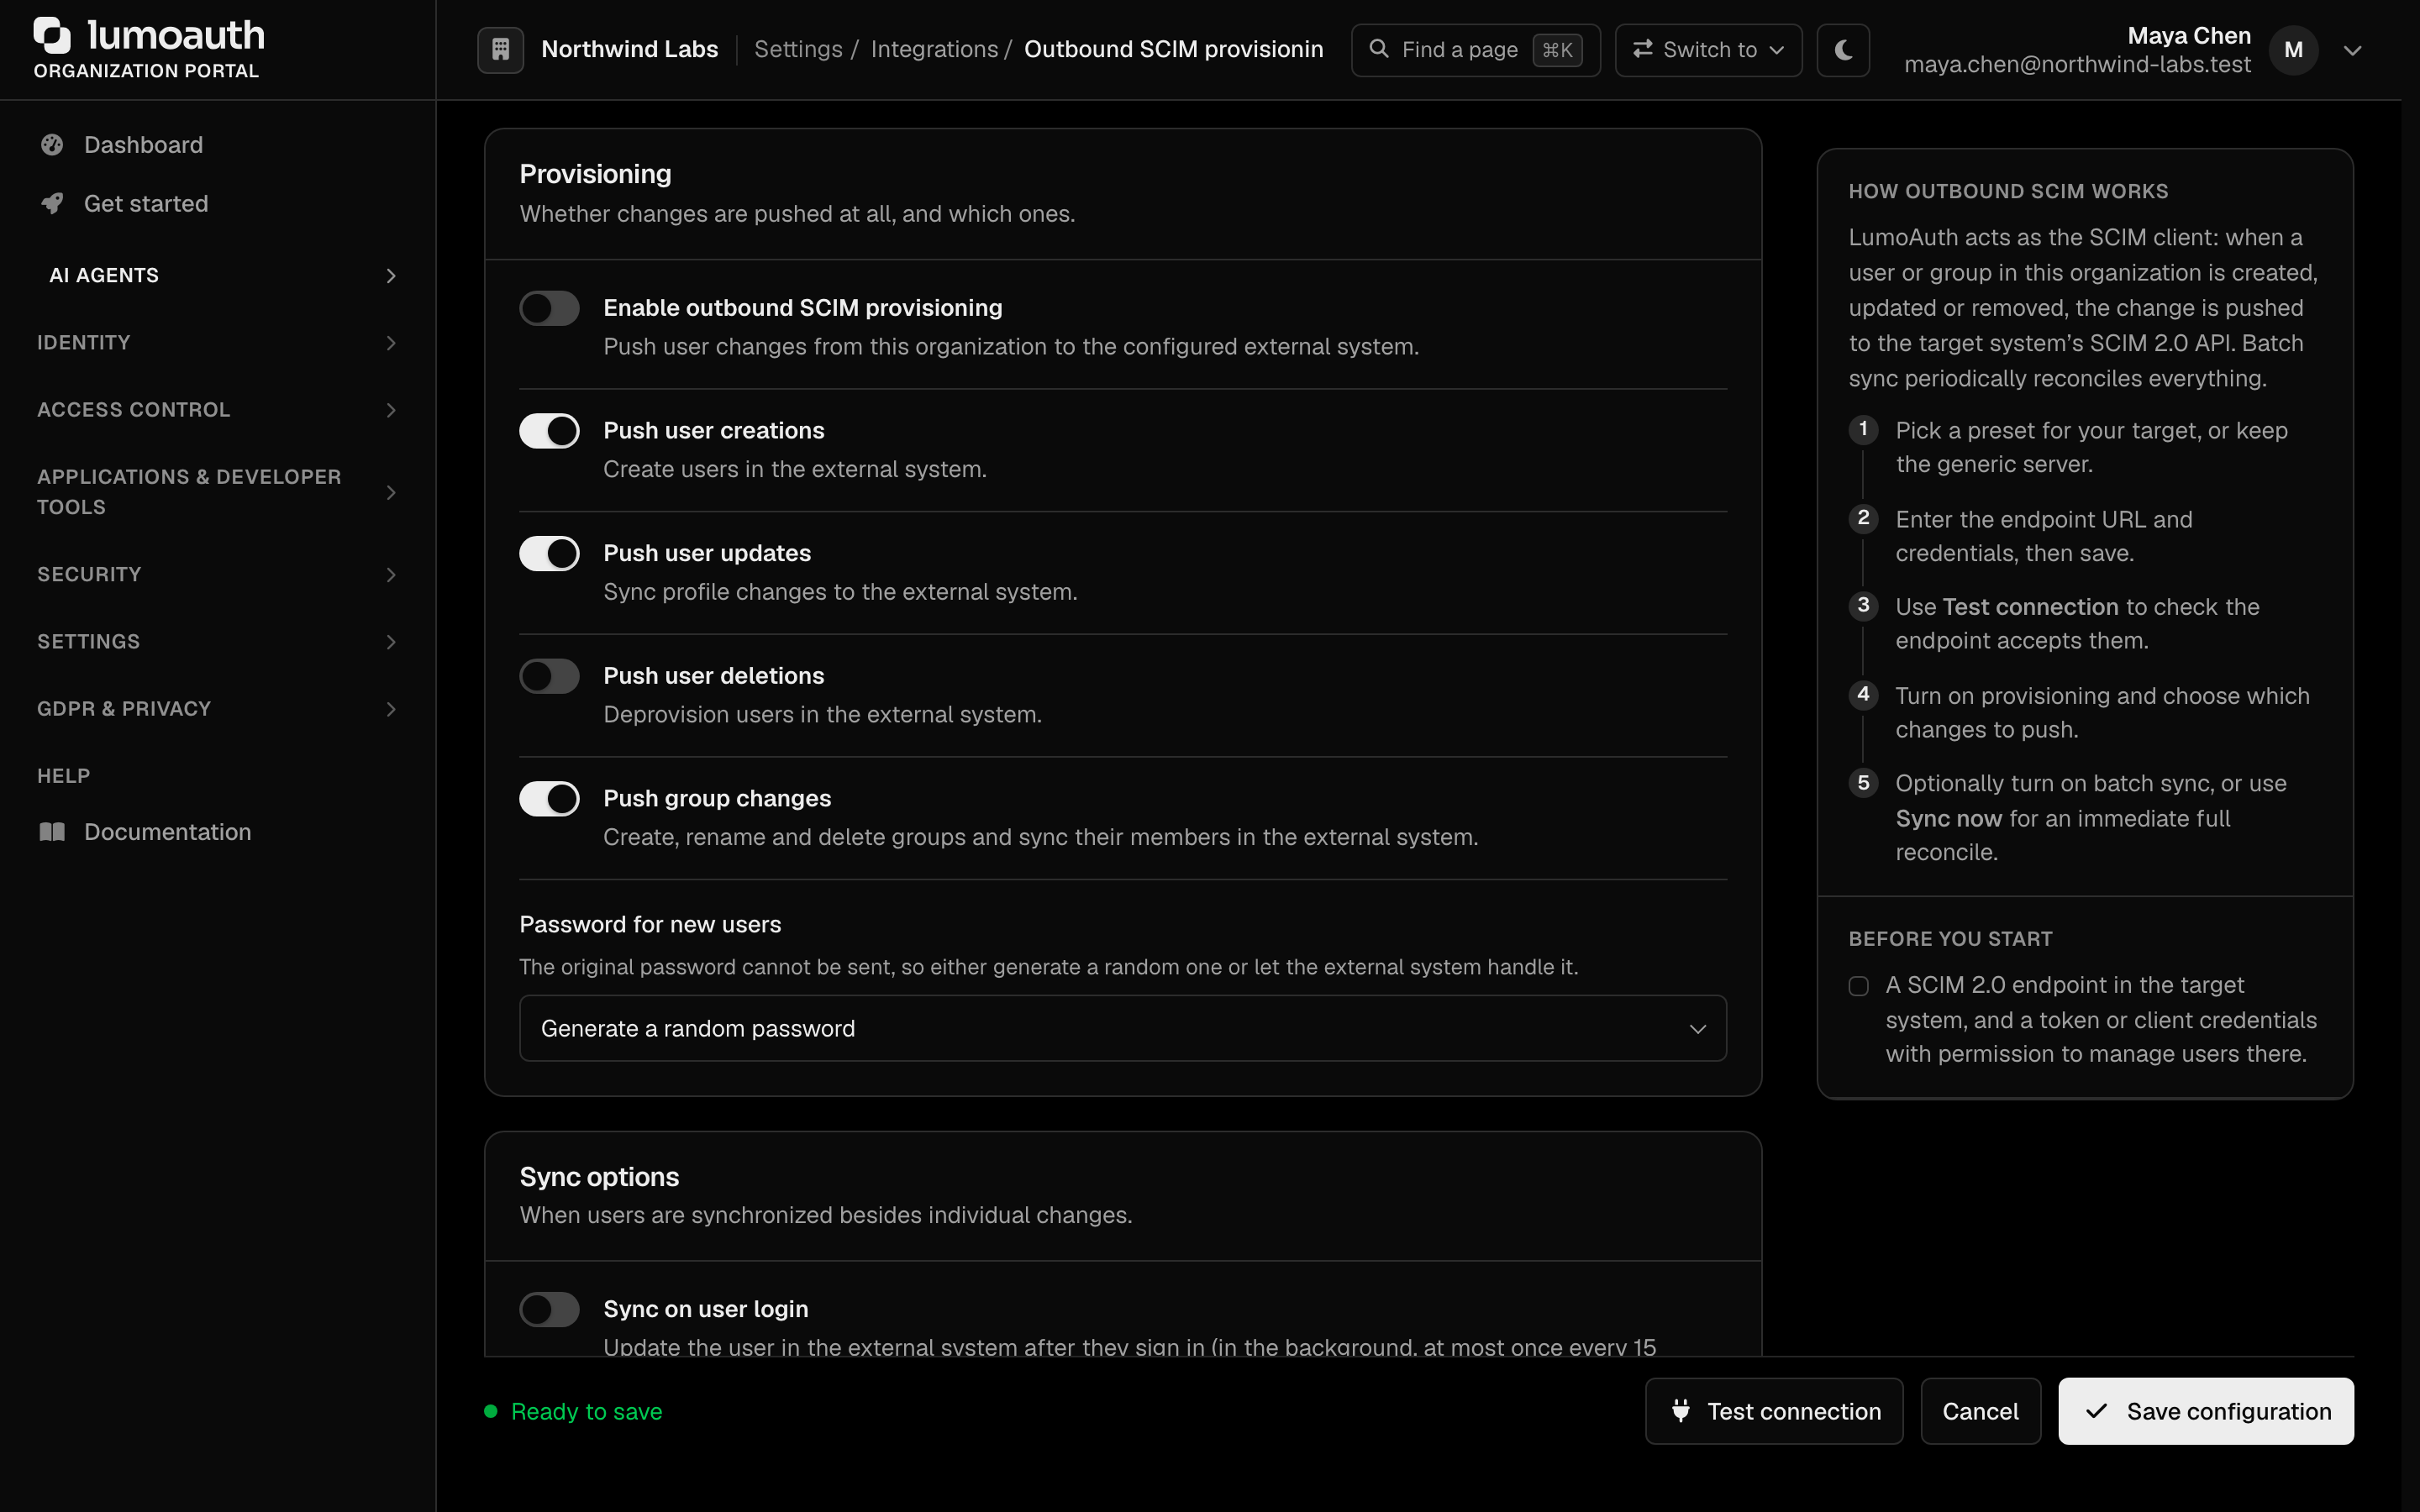Expand the AI AGENTS section

pos(218,275)
